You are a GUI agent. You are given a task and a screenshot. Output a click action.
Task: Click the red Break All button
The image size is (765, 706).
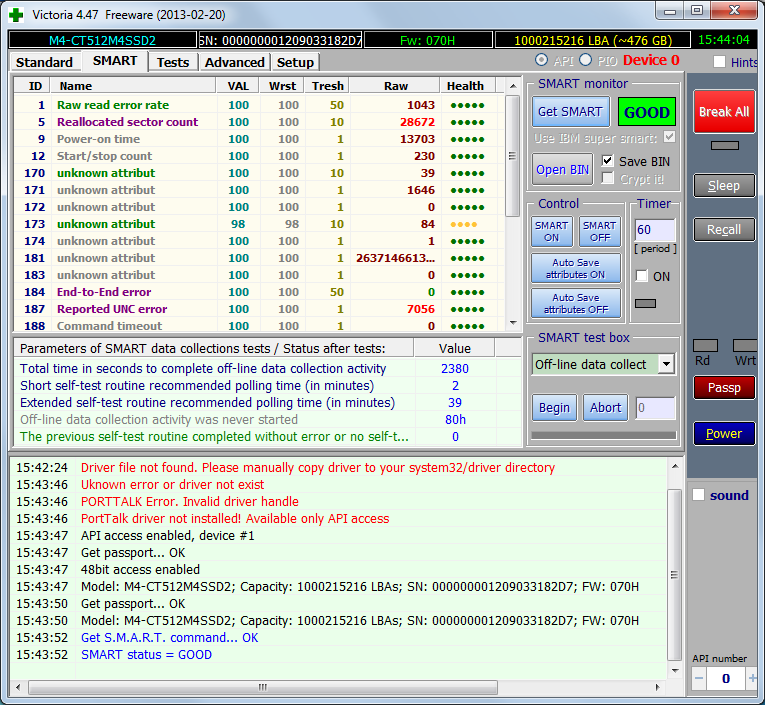tap(724, 112)
